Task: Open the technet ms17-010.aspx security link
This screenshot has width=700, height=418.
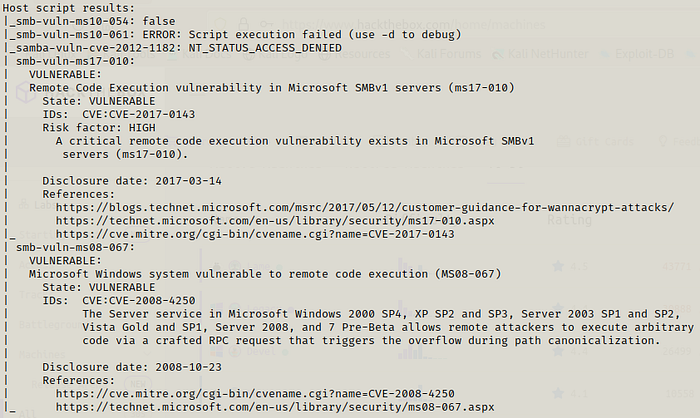Action: [x=275, y=221]
